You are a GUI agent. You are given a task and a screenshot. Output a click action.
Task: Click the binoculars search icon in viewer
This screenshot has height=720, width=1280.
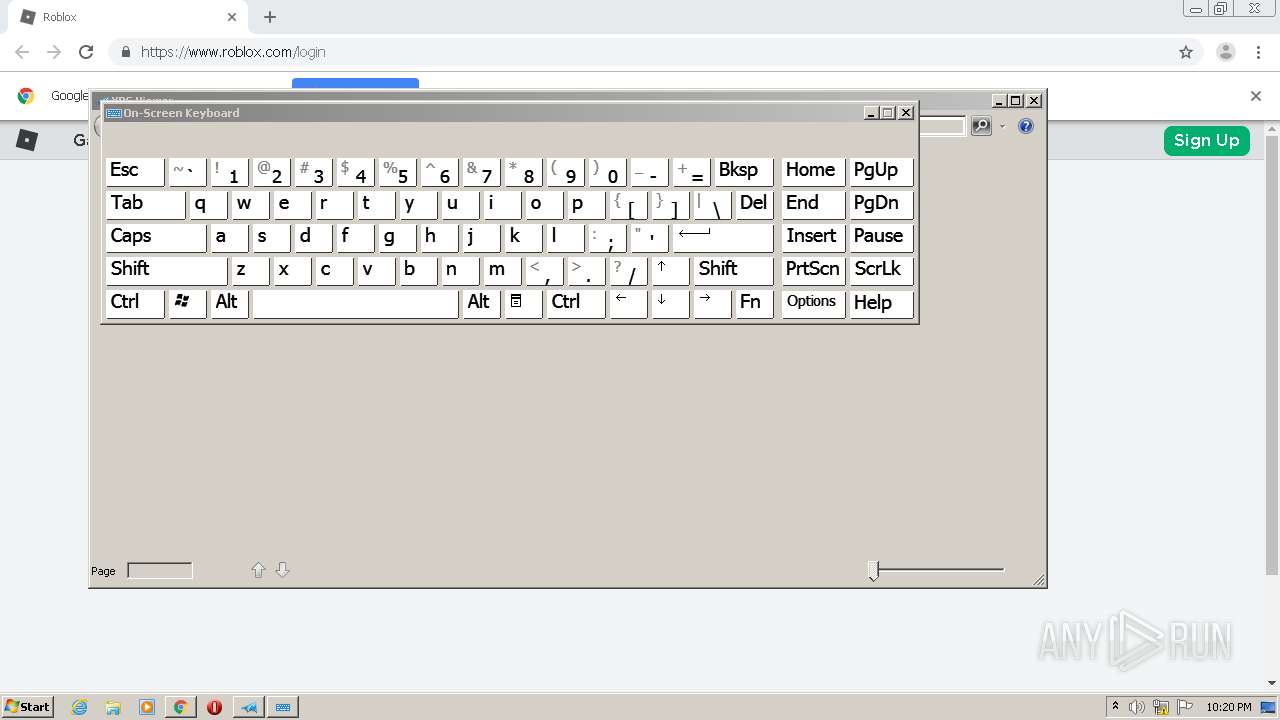(x=981, y=126)
